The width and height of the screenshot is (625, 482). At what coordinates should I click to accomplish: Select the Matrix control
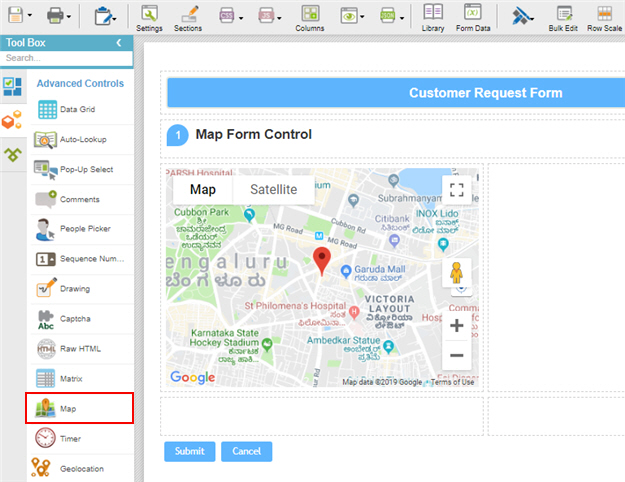pos(82,379)
